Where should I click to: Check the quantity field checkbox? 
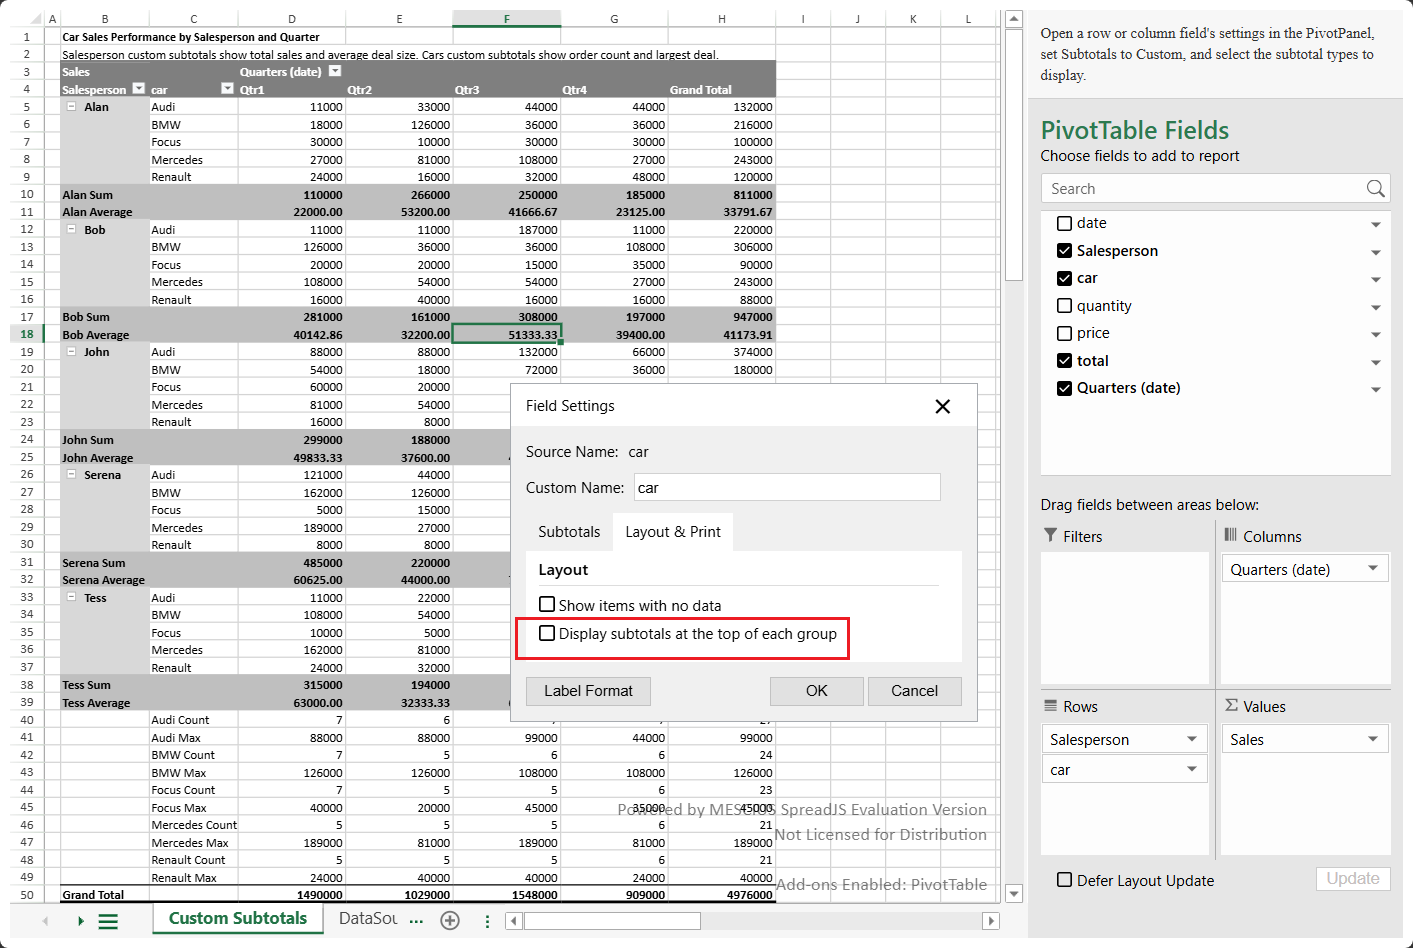coord(1064,306)
